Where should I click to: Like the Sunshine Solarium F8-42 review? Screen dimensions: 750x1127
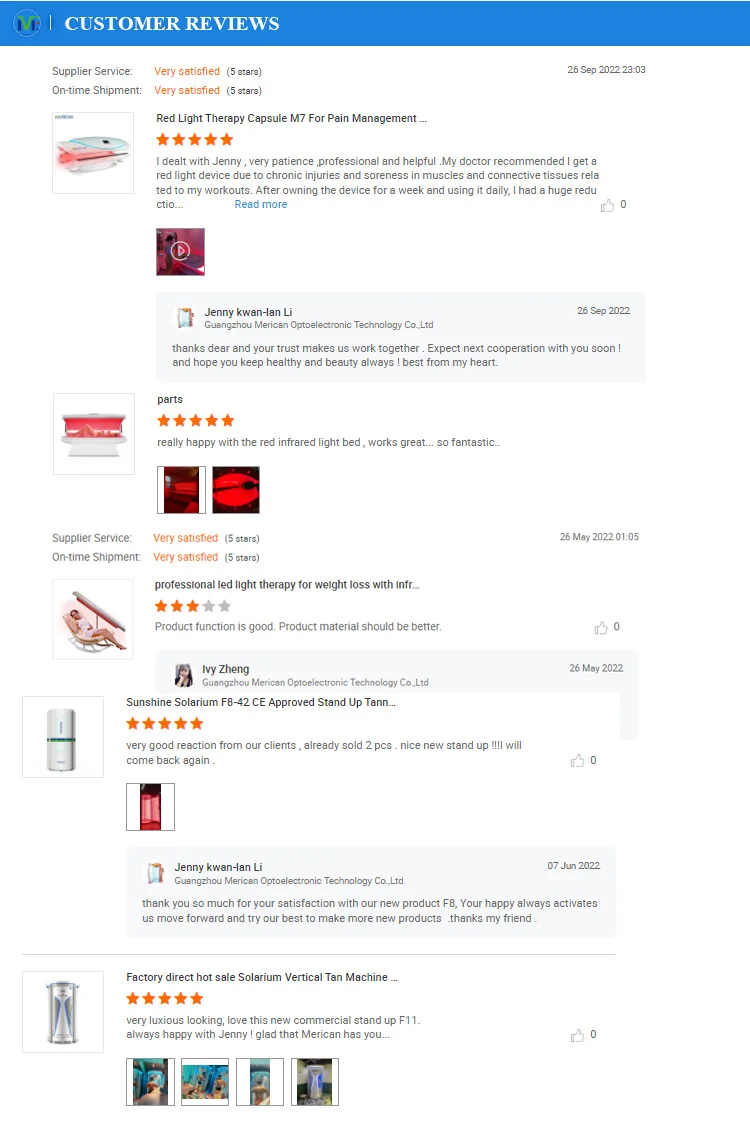pyautogui.click(x=577, y=760)
